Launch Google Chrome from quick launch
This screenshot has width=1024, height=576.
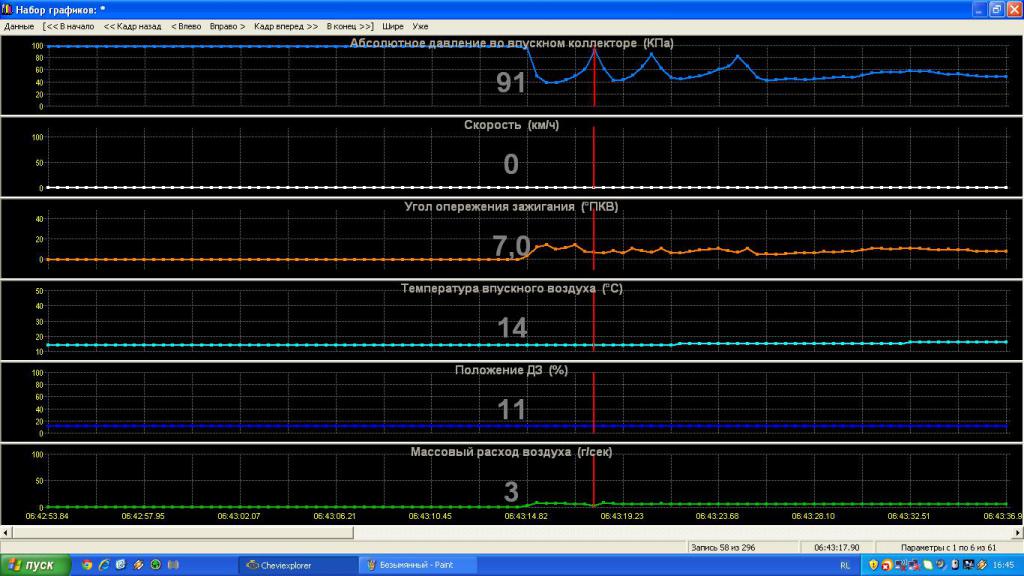tap(87, 565)
